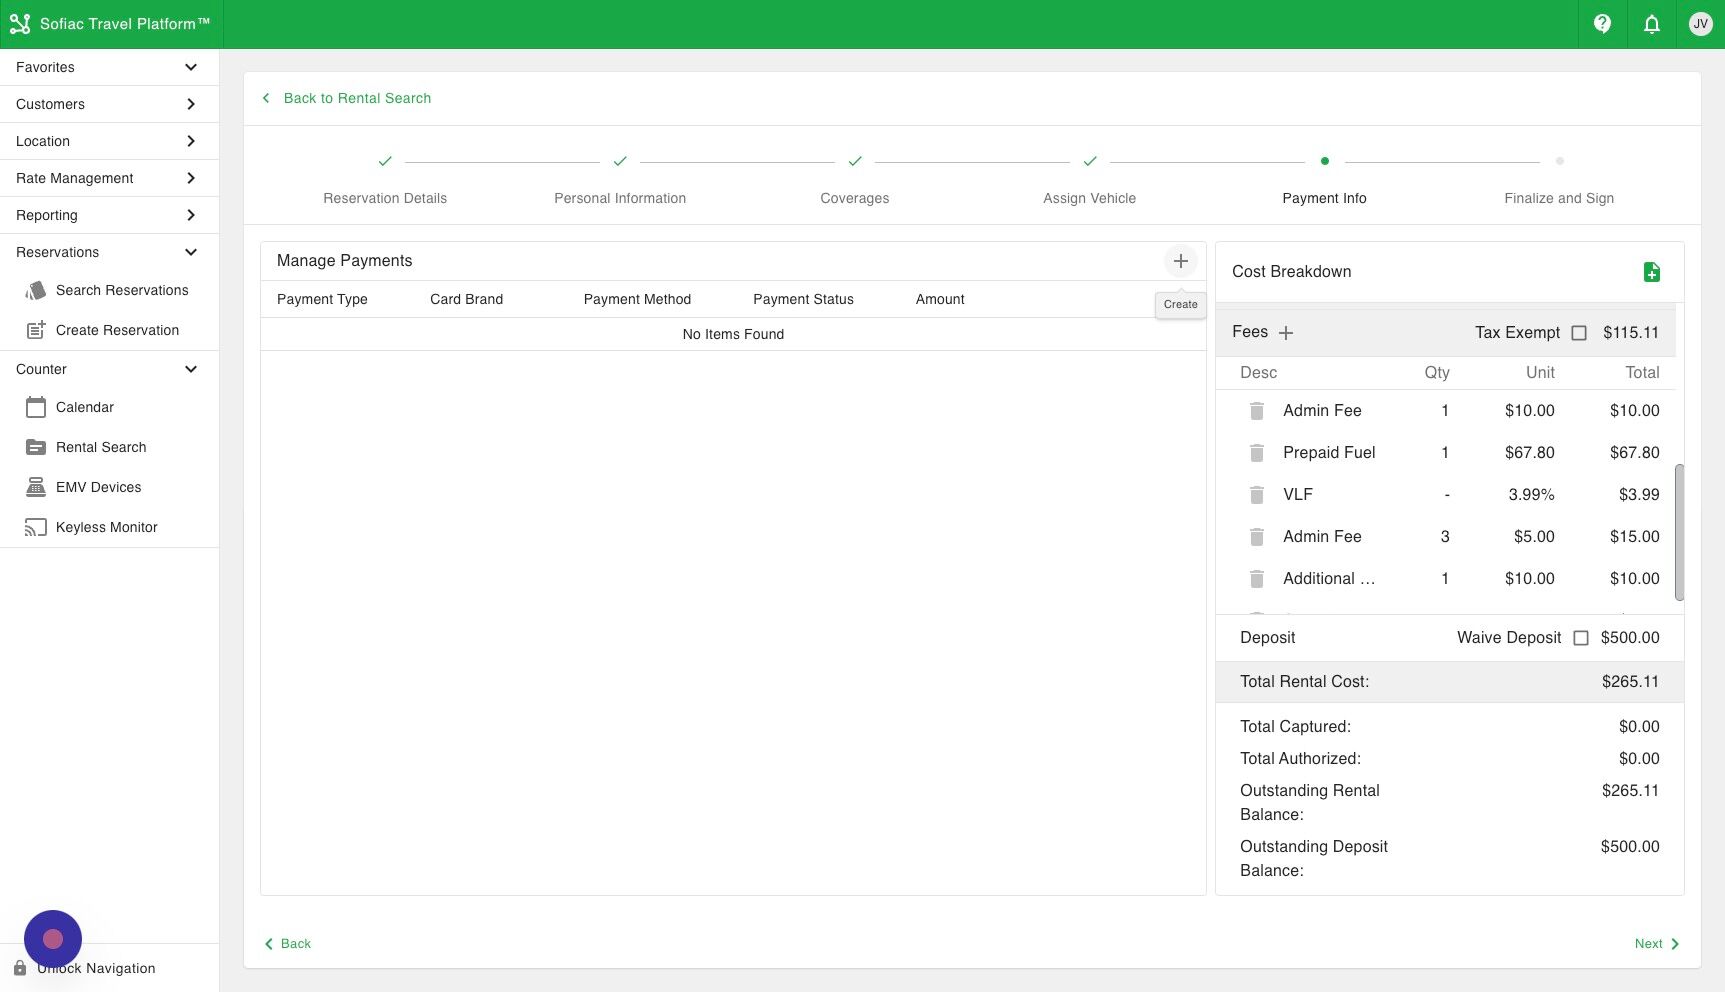Delete the Prepaid Fuel fee via trash icon
The image size is (1725, 992).
(1256, 452)
